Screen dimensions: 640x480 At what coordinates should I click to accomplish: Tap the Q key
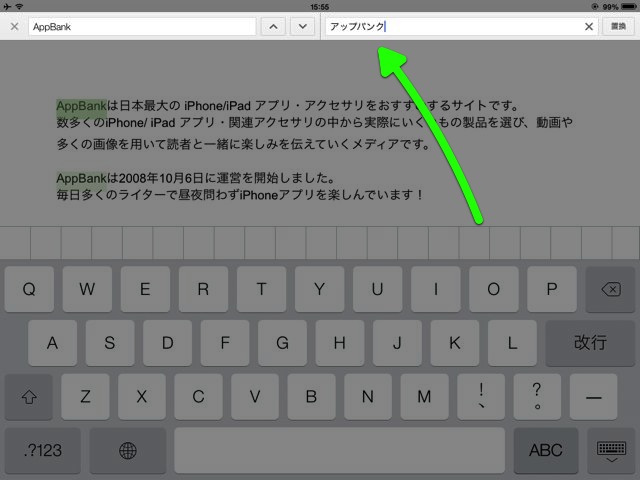[29, 289]
